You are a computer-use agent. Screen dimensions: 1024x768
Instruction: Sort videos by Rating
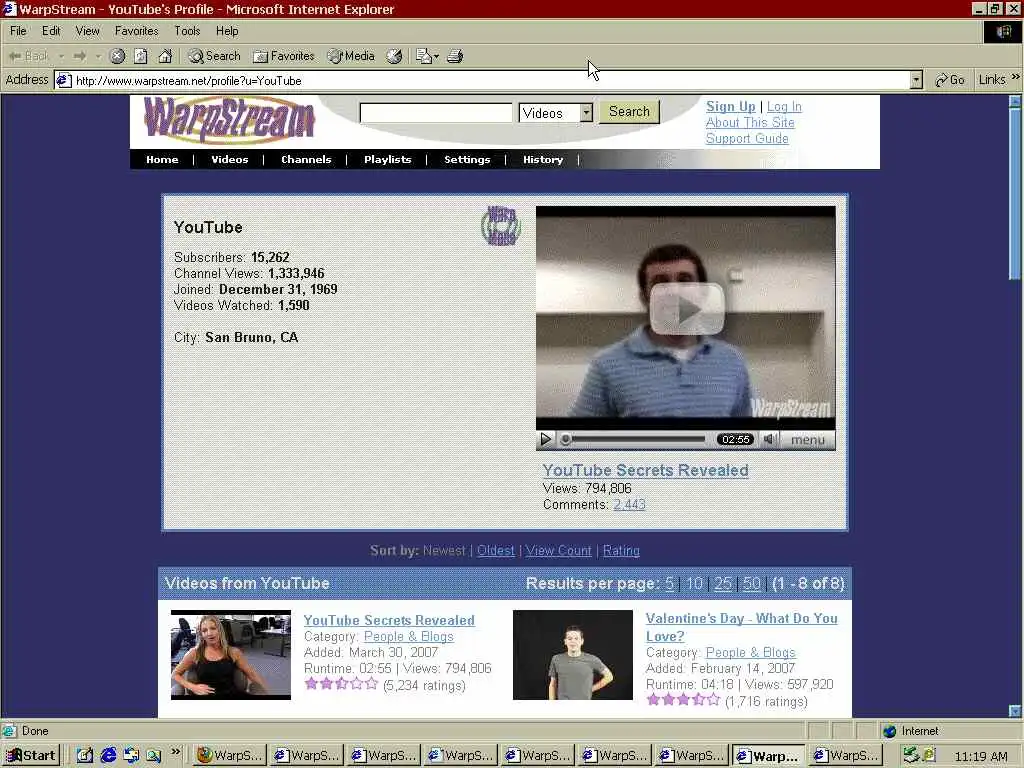coord(621,551)
